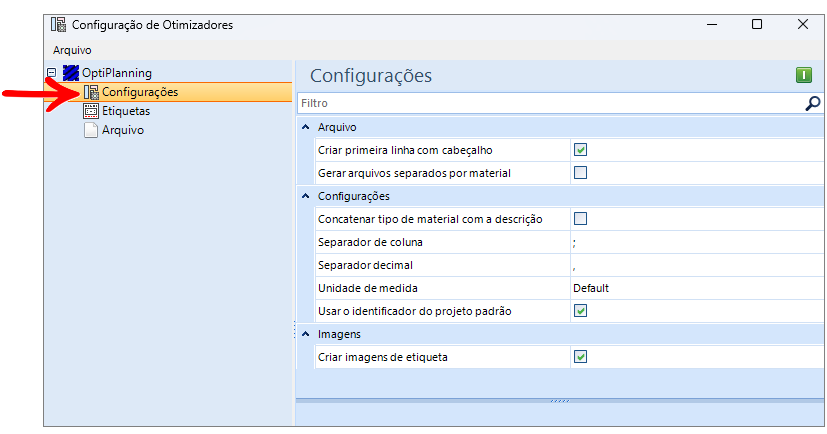The width and height of the screenshot is (827, 434).
Task: Open Arquivo tree item
Action: pos(123,130)
